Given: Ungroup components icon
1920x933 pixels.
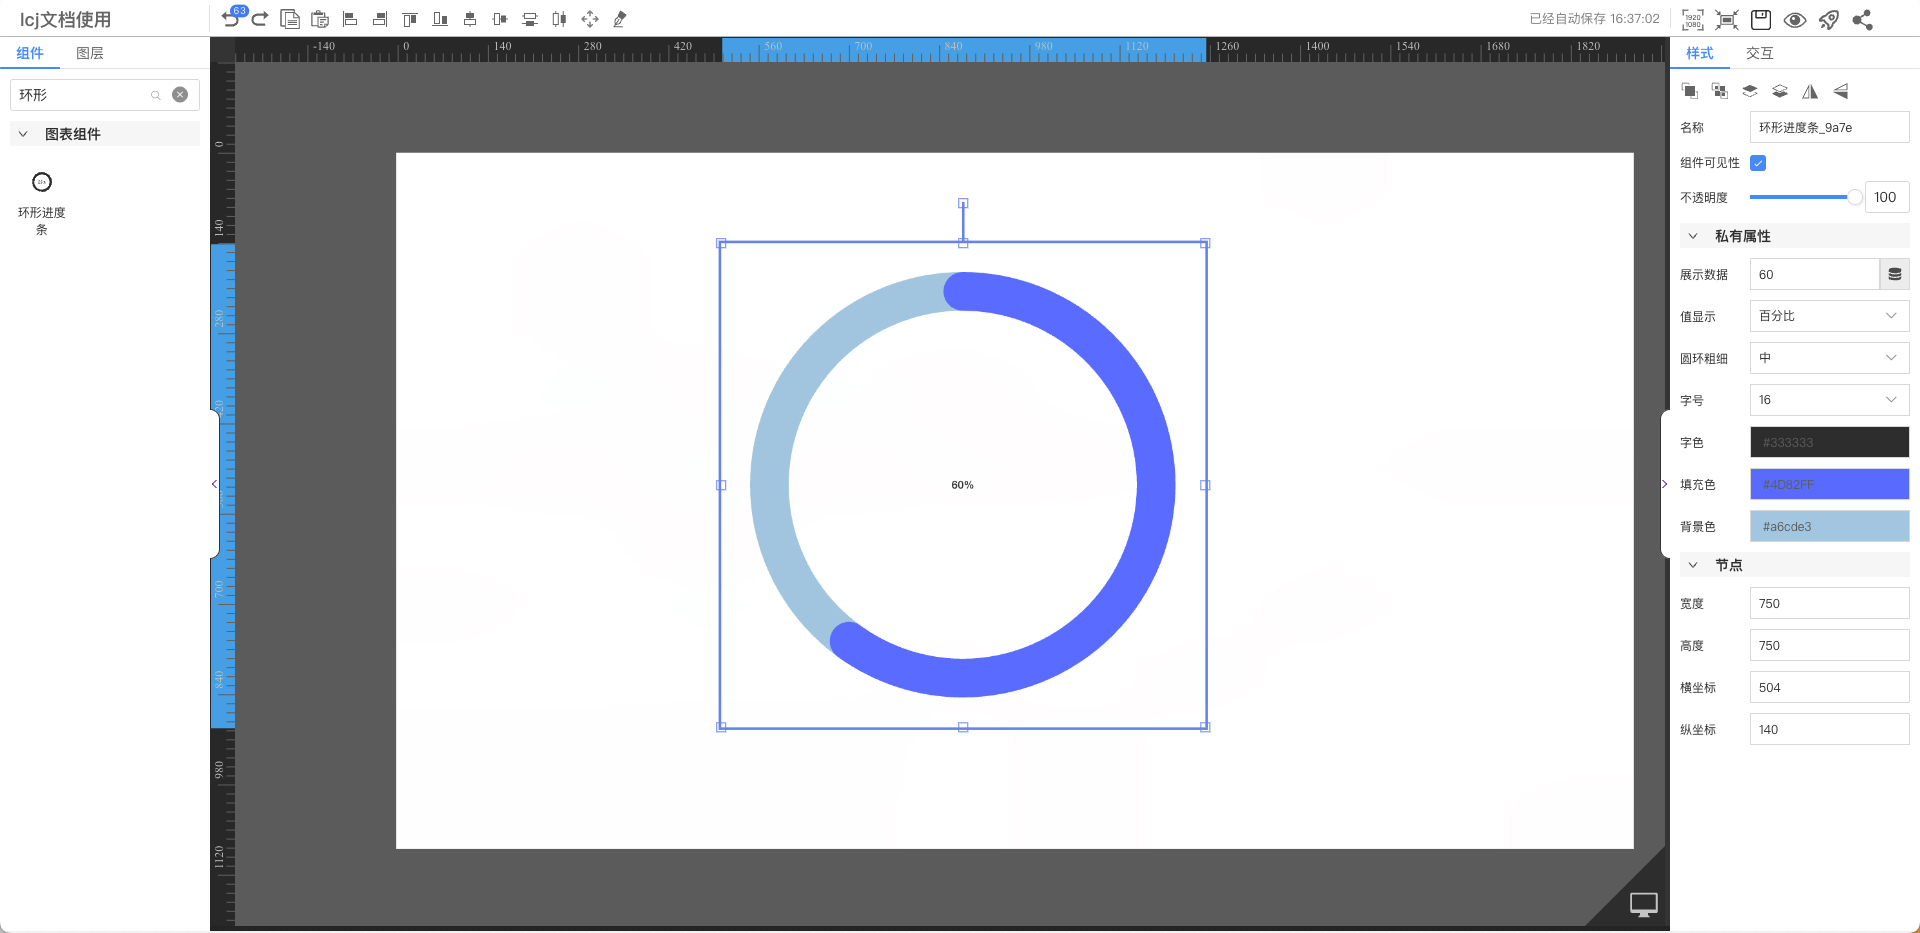Looking at the screenshot, I should [x=1720, y=91].
